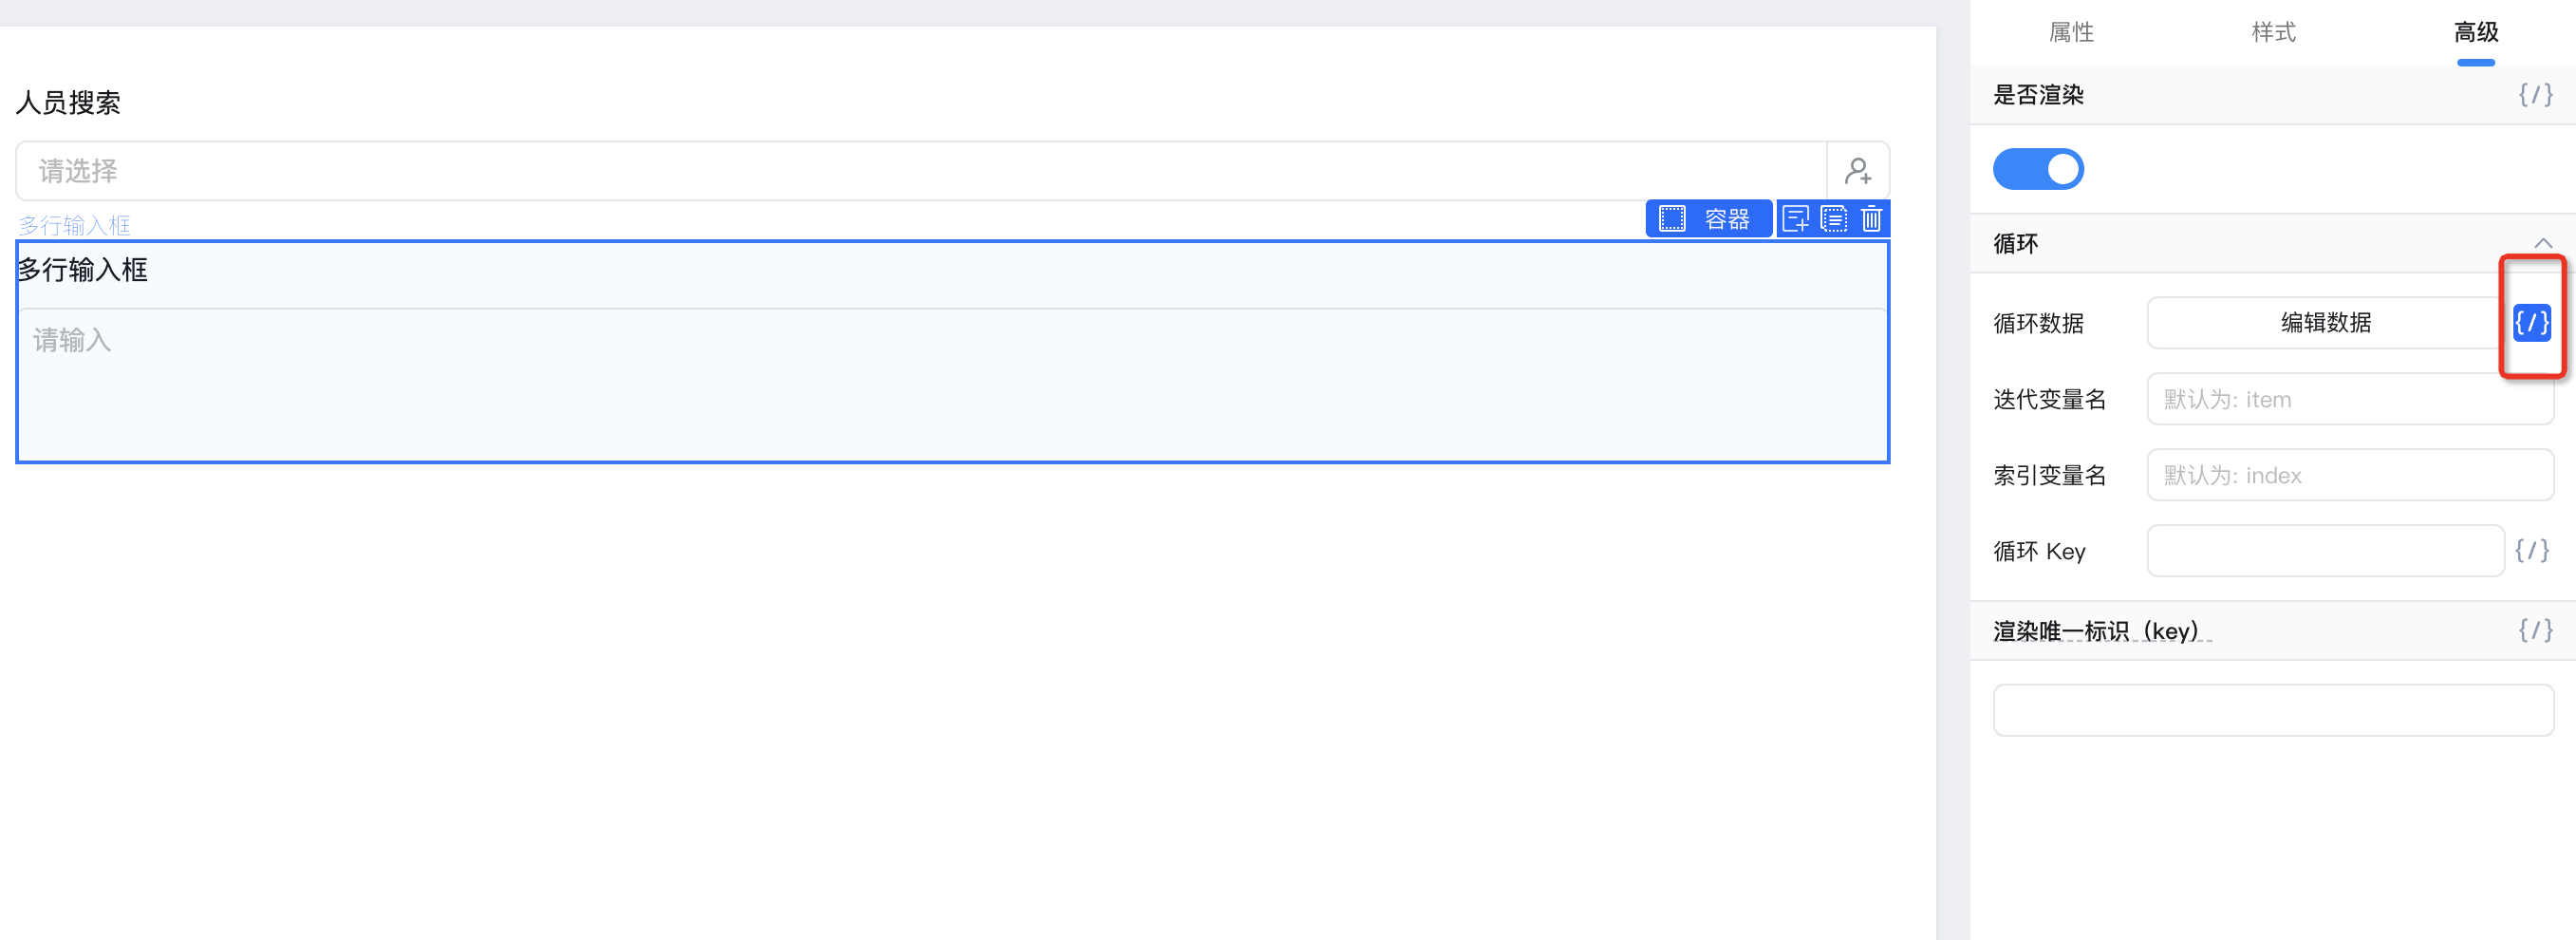Toggle the 是否渲染 switch off
This screenshot has height=940, width=2576.
(x=2037, y=169)
